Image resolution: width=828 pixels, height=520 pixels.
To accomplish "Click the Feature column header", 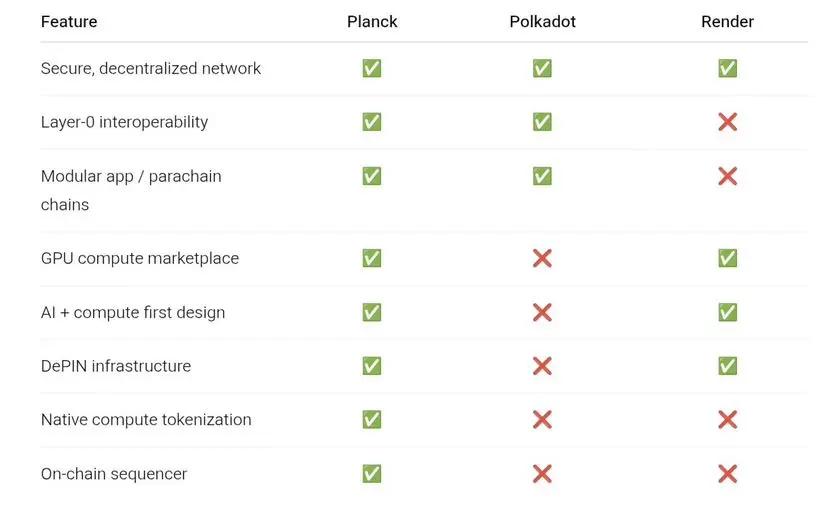I will pos(69,22).
